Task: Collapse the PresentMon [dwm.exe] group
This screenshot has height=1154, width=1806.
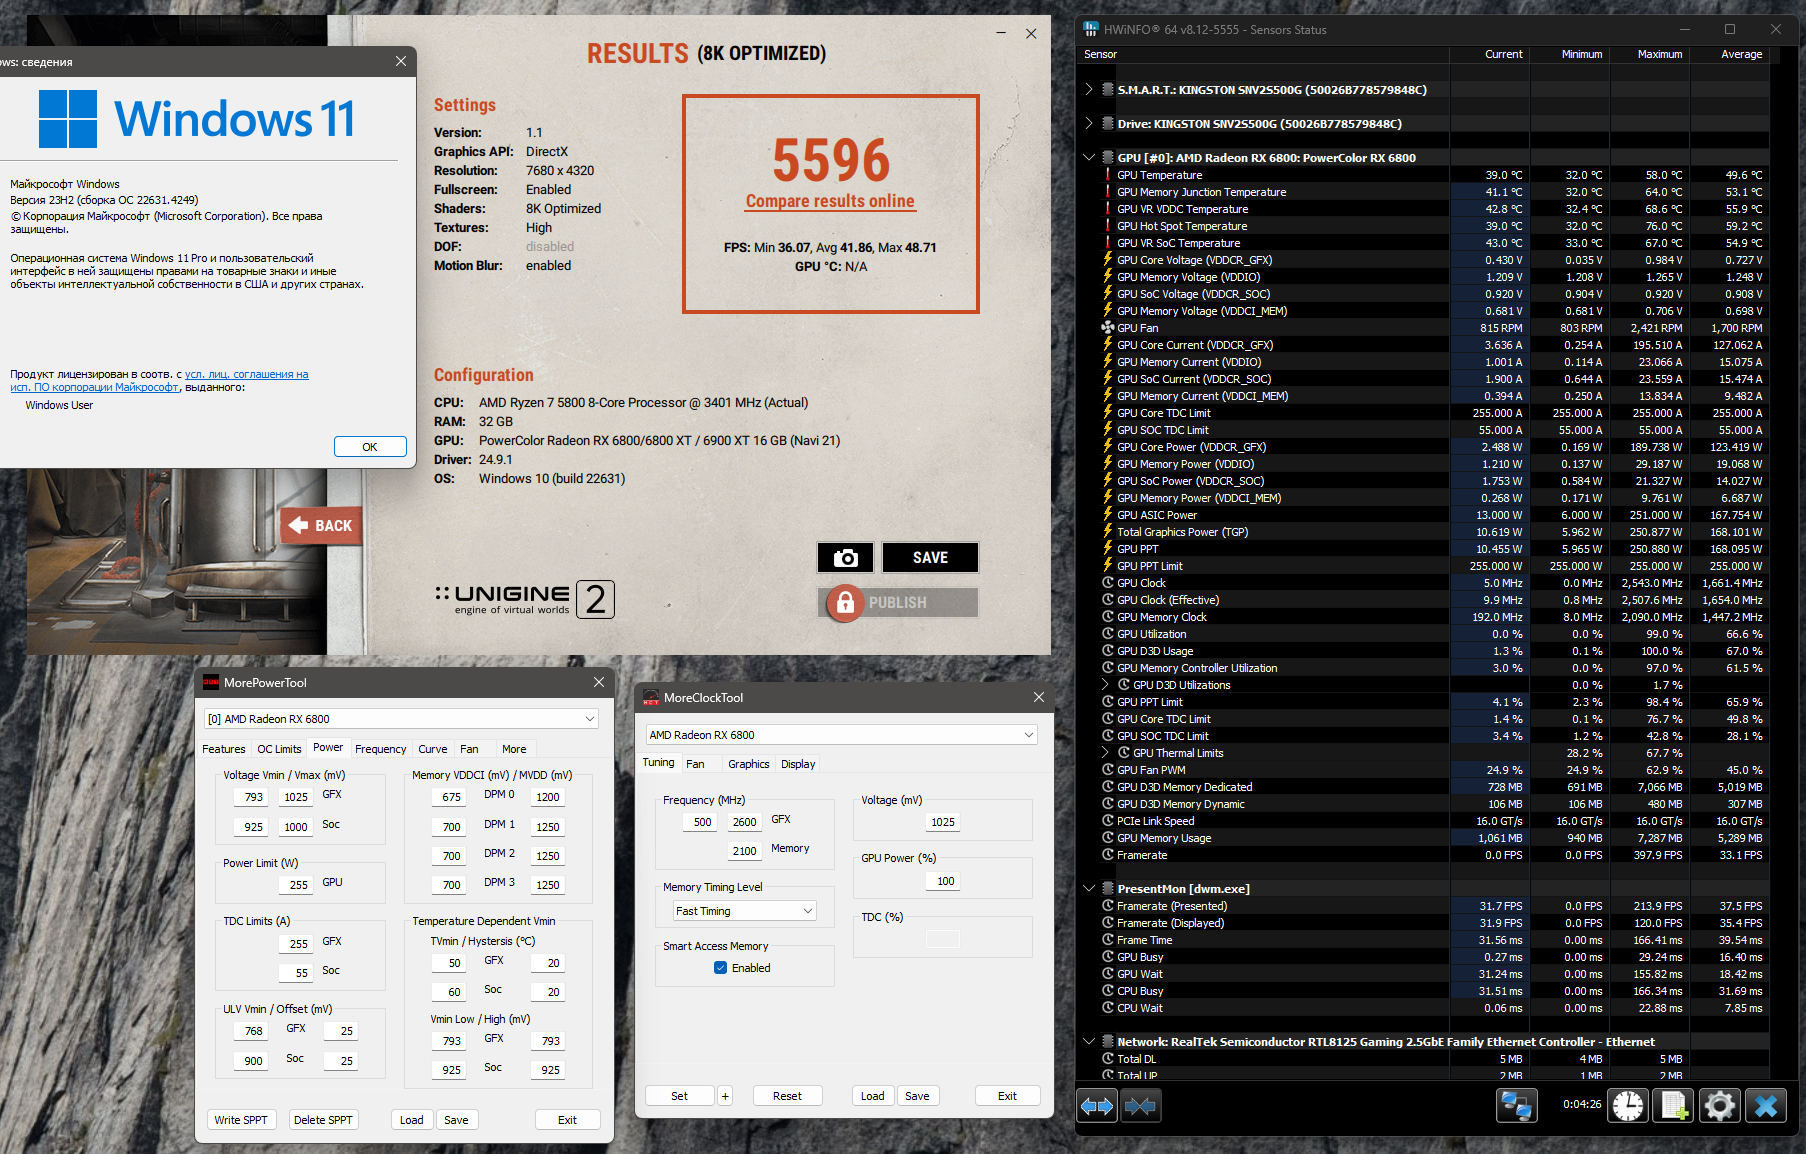Action: [x=1089, y=889]
